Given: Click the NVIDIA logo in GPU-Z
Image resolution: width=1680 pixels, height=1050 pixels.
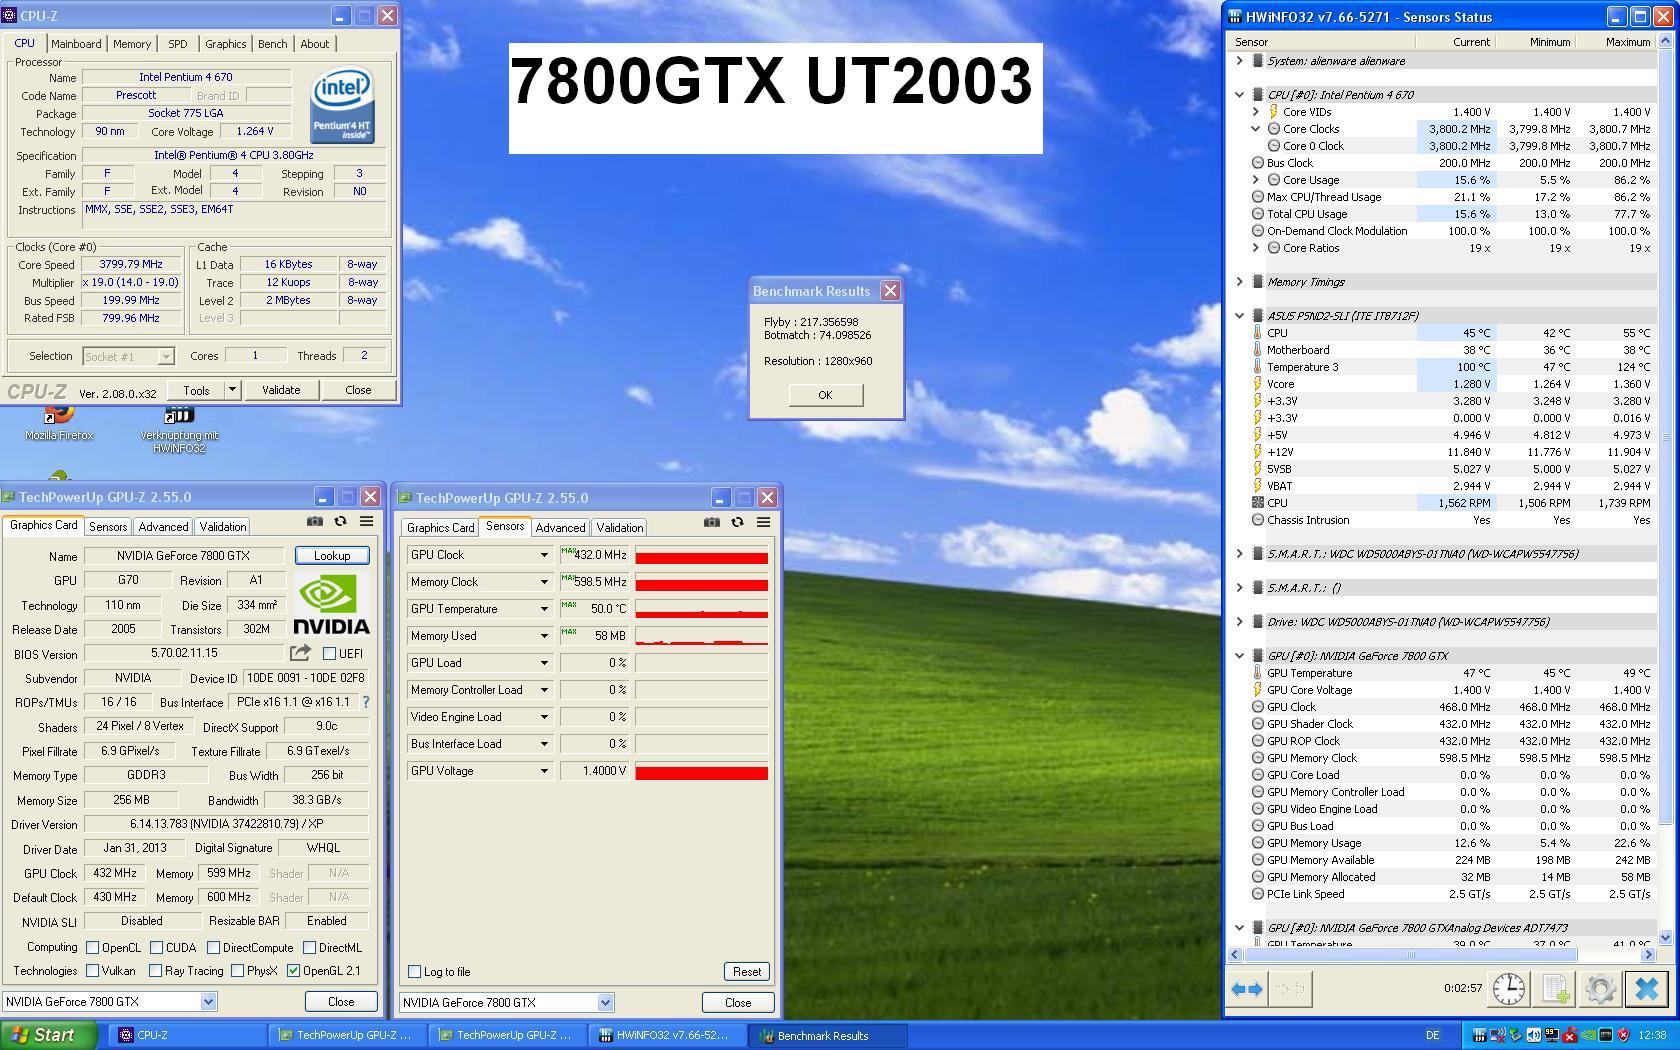Looking at the screenshot, I should point(331,604).
